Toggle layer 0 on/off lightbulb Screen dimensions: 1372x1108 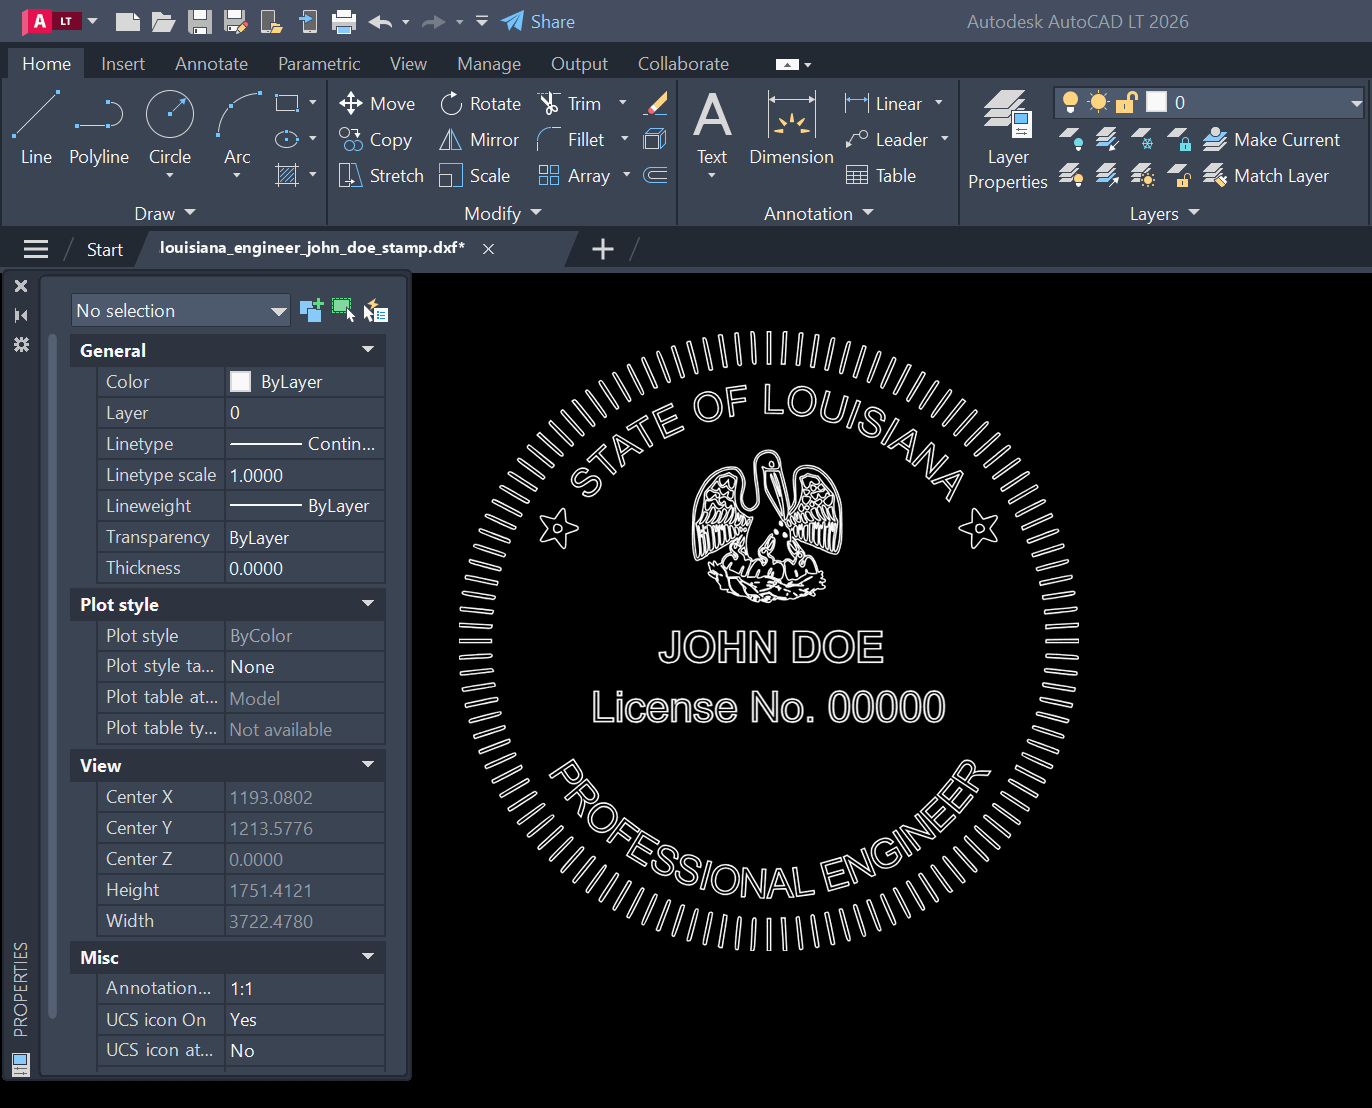[1070, 102]
